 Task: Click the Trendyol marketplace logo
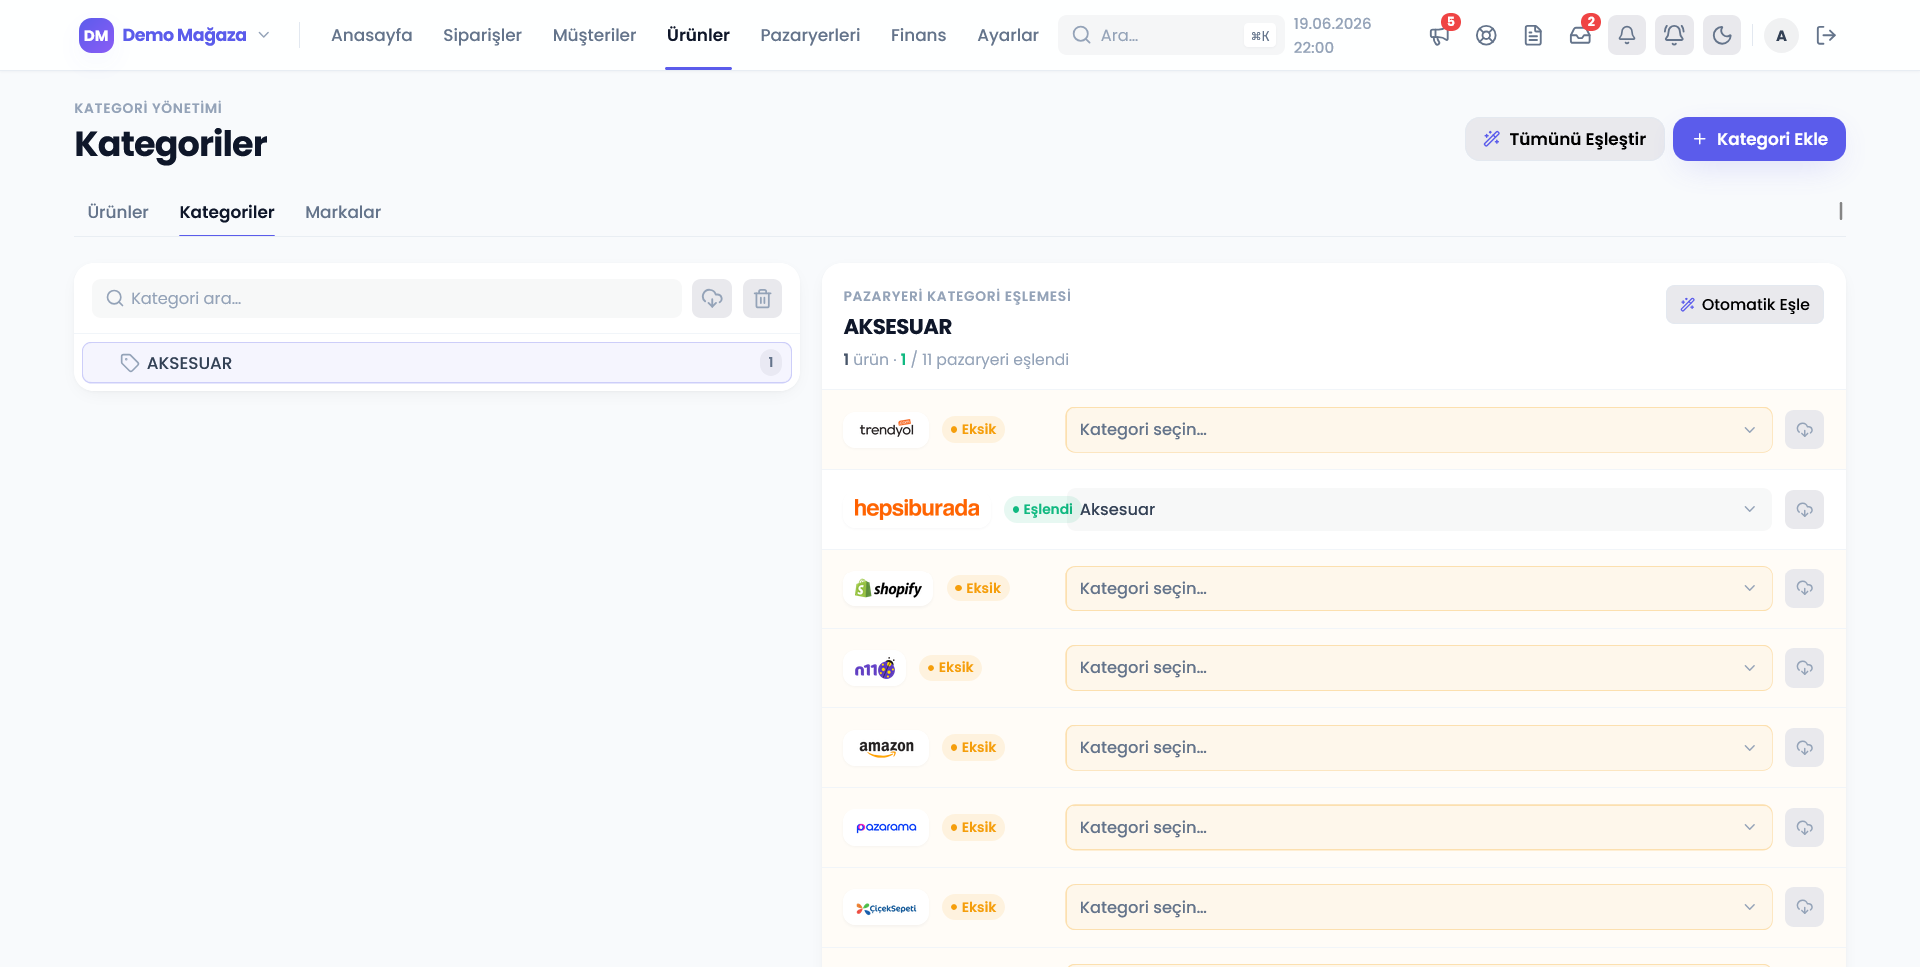click(886, 429)
